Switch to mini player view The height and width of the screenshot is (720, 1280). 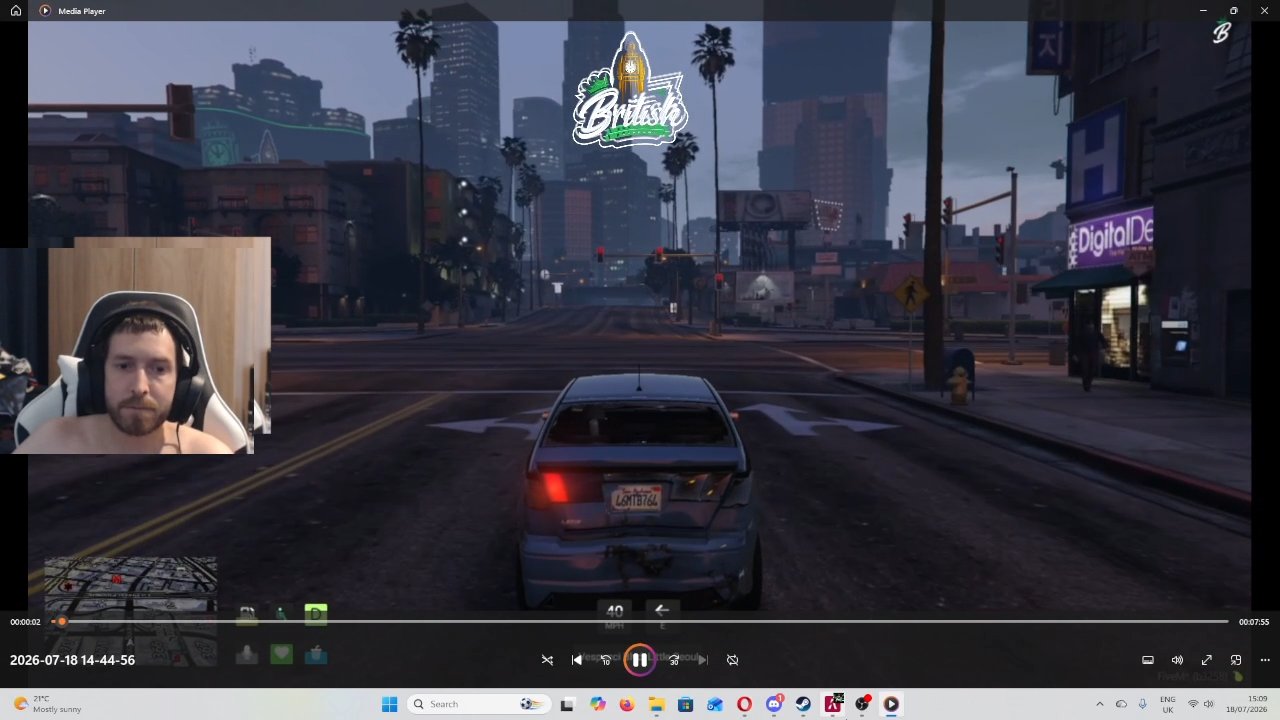click(1236, 660)
